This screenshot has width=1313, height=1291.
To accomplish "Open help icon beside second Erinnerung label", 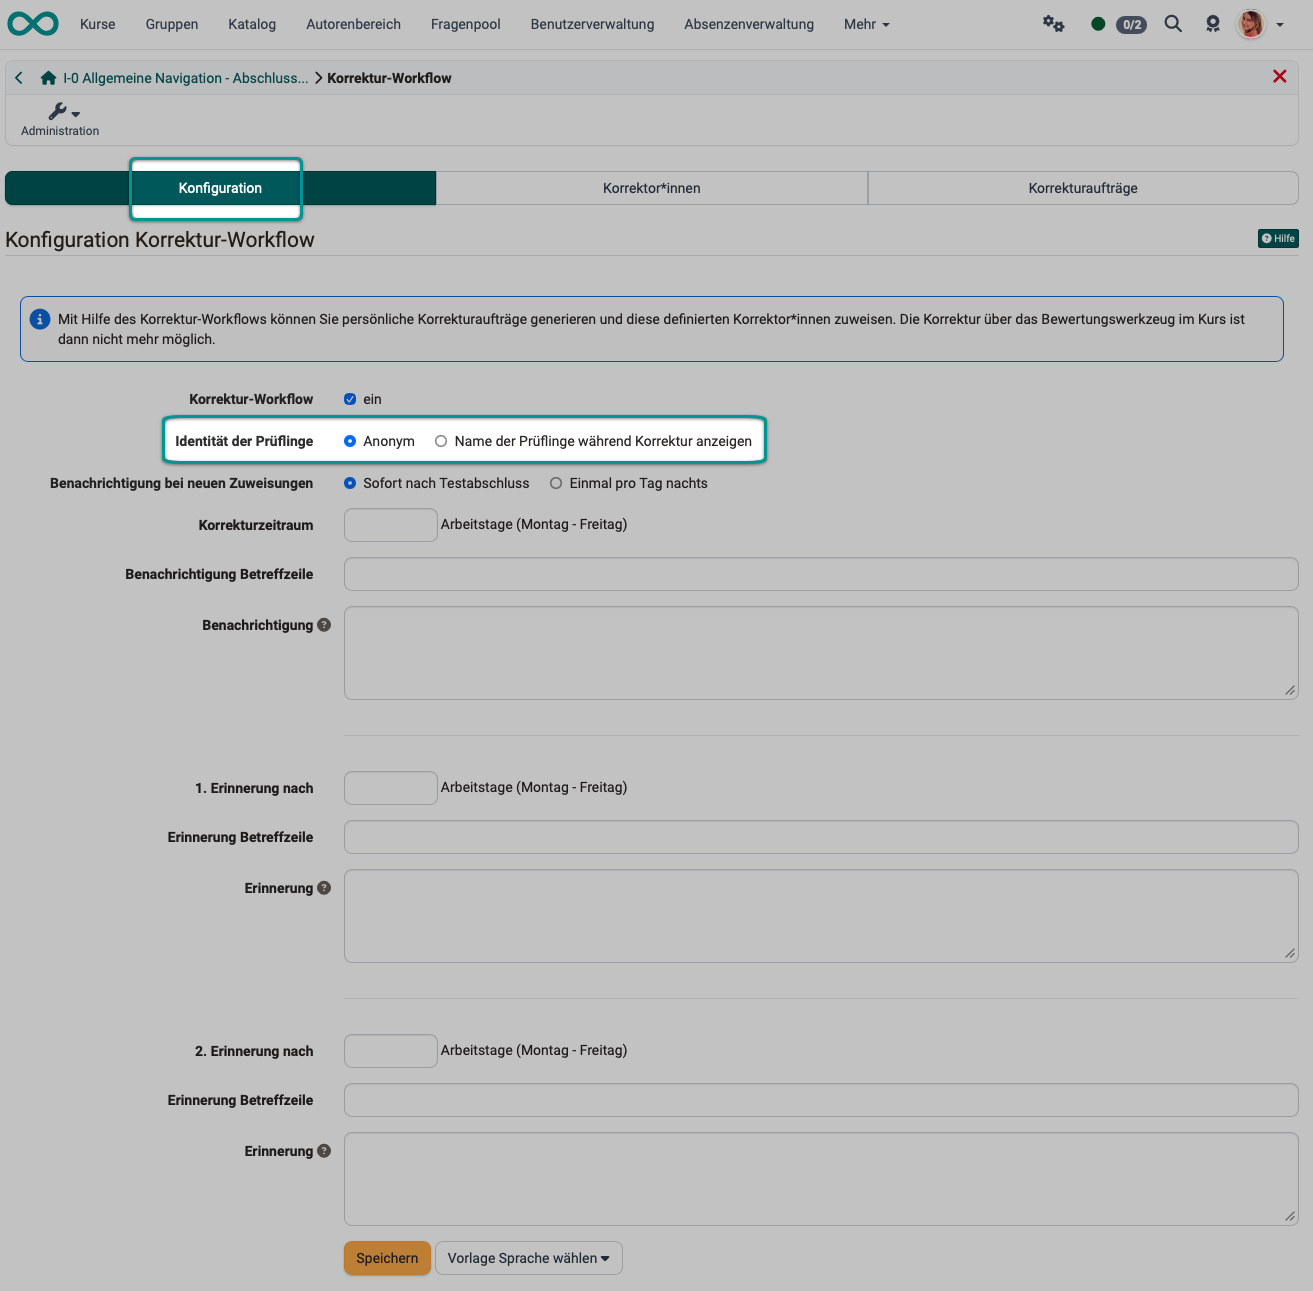I will pyautogui.click(x=324, y=1151).
